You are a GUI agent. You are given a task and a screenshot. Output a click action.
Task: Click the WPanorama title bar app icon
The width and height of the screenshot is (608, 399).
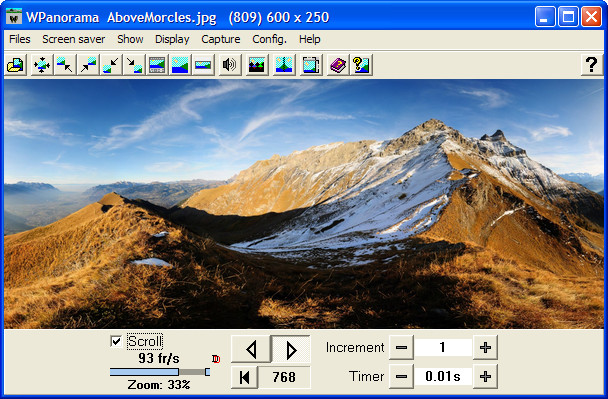(x=14, y=17)
